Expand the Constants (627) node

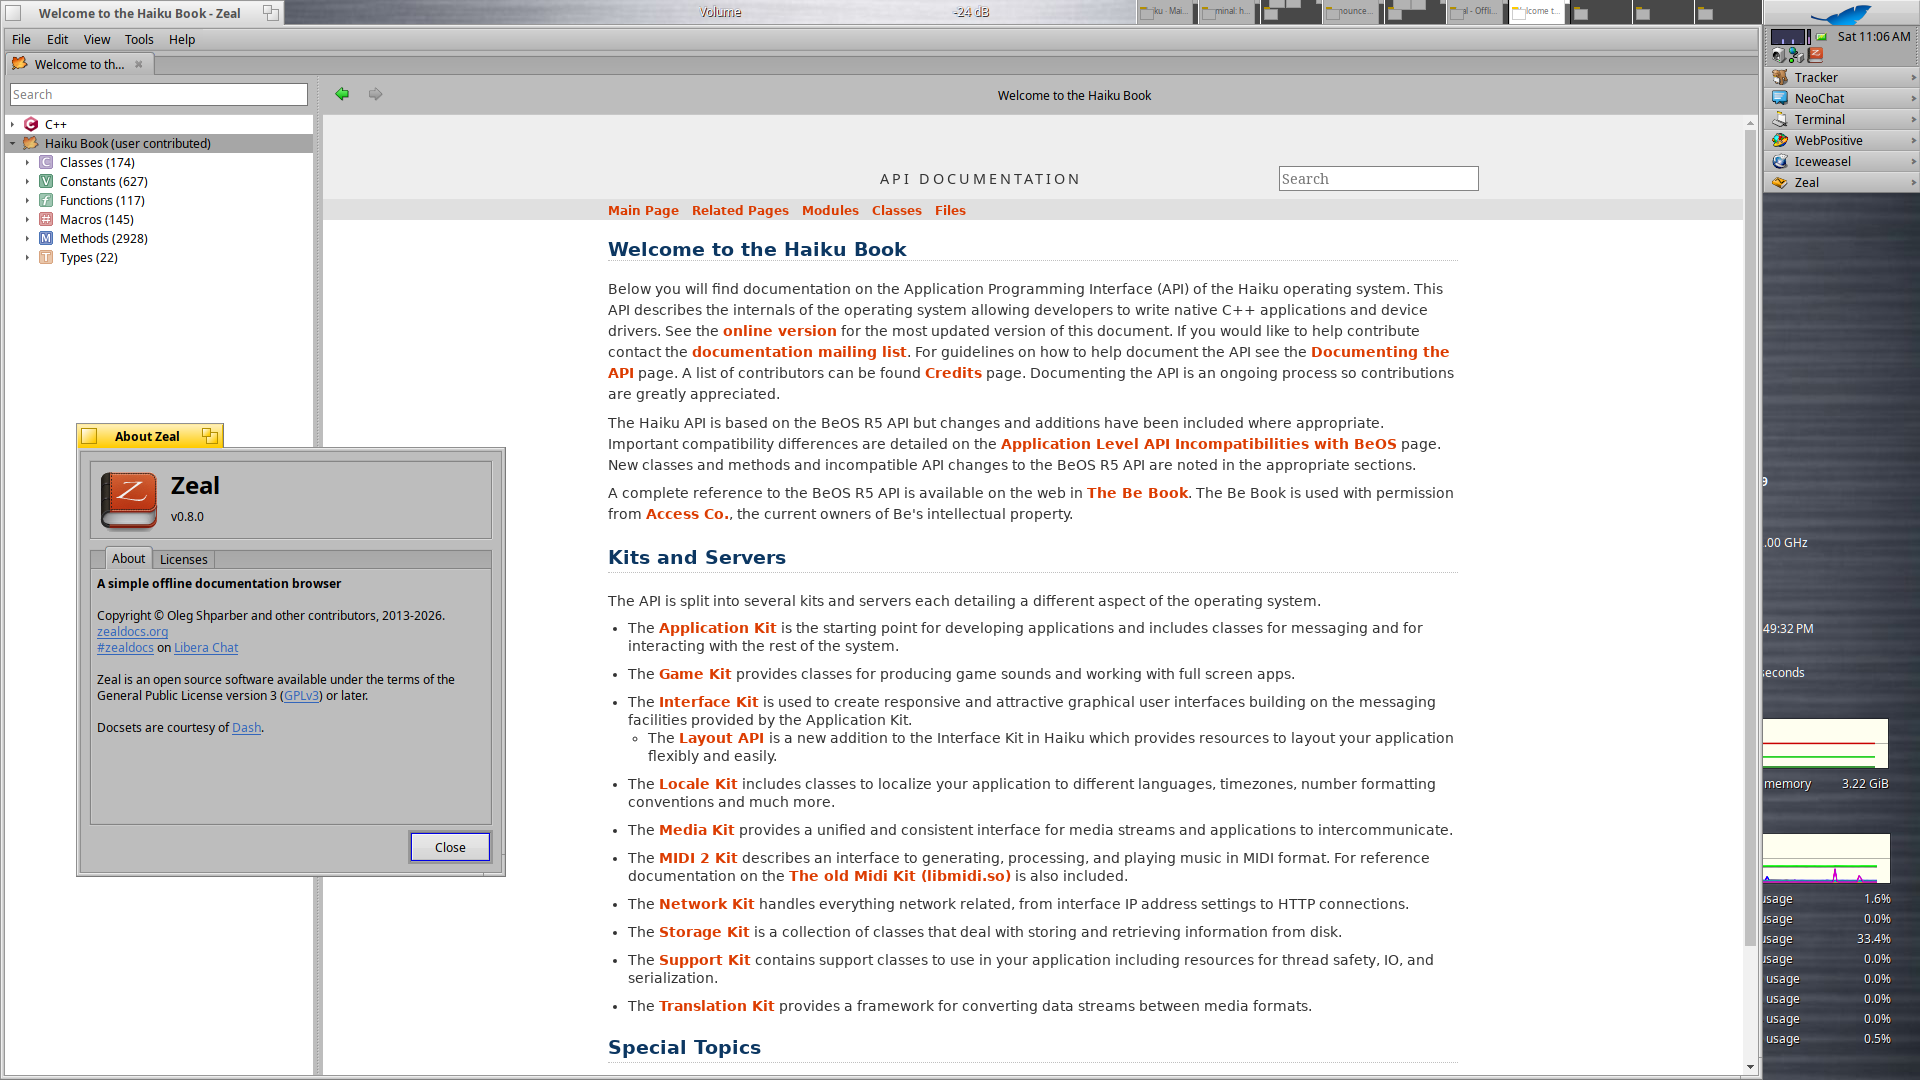pyautogui.click(x=27, y=181)
